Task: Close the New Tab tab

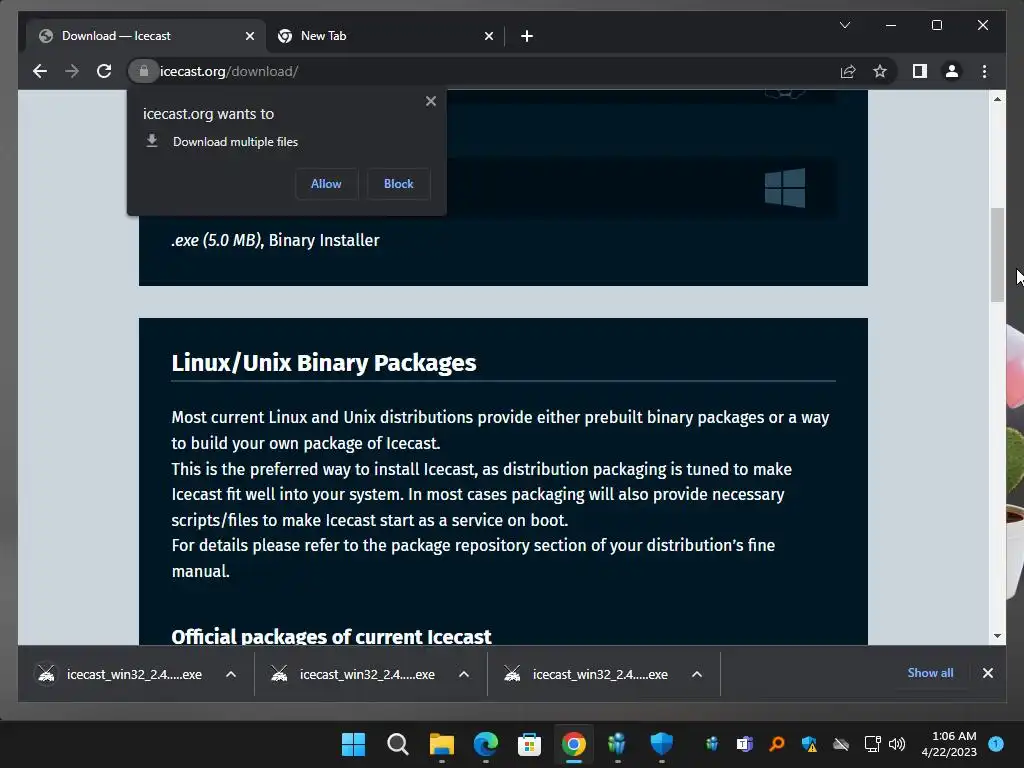Action: point(488,36)
